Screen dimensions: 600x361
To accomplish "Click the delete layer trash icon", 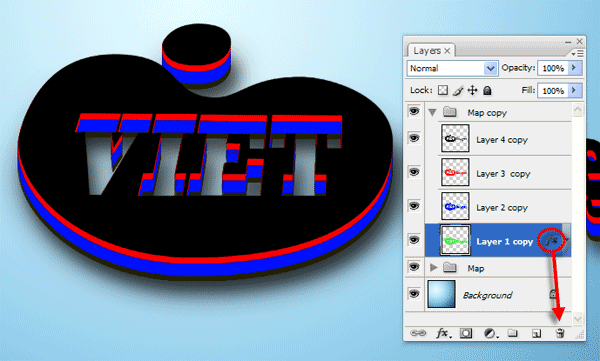I will pos(560,333).
